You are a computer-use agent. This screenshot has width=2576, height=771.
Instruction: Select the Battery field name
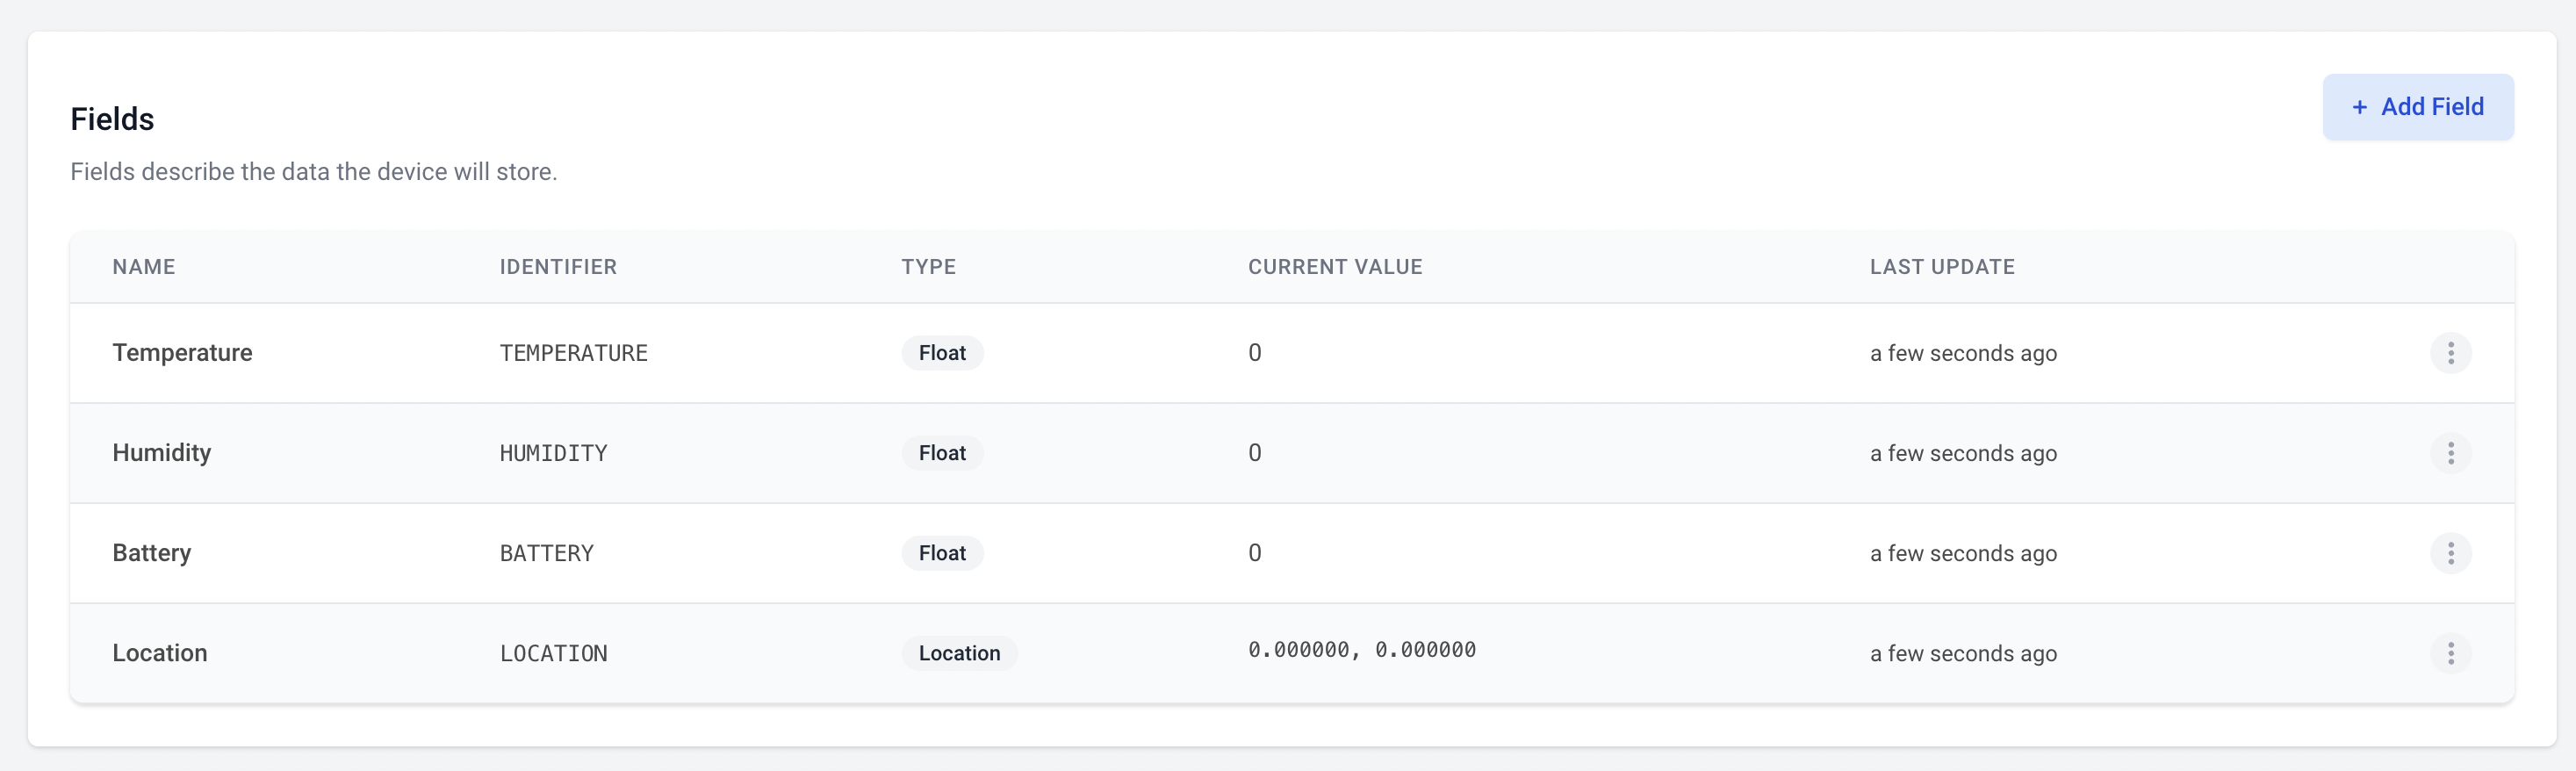click(151, 553)
